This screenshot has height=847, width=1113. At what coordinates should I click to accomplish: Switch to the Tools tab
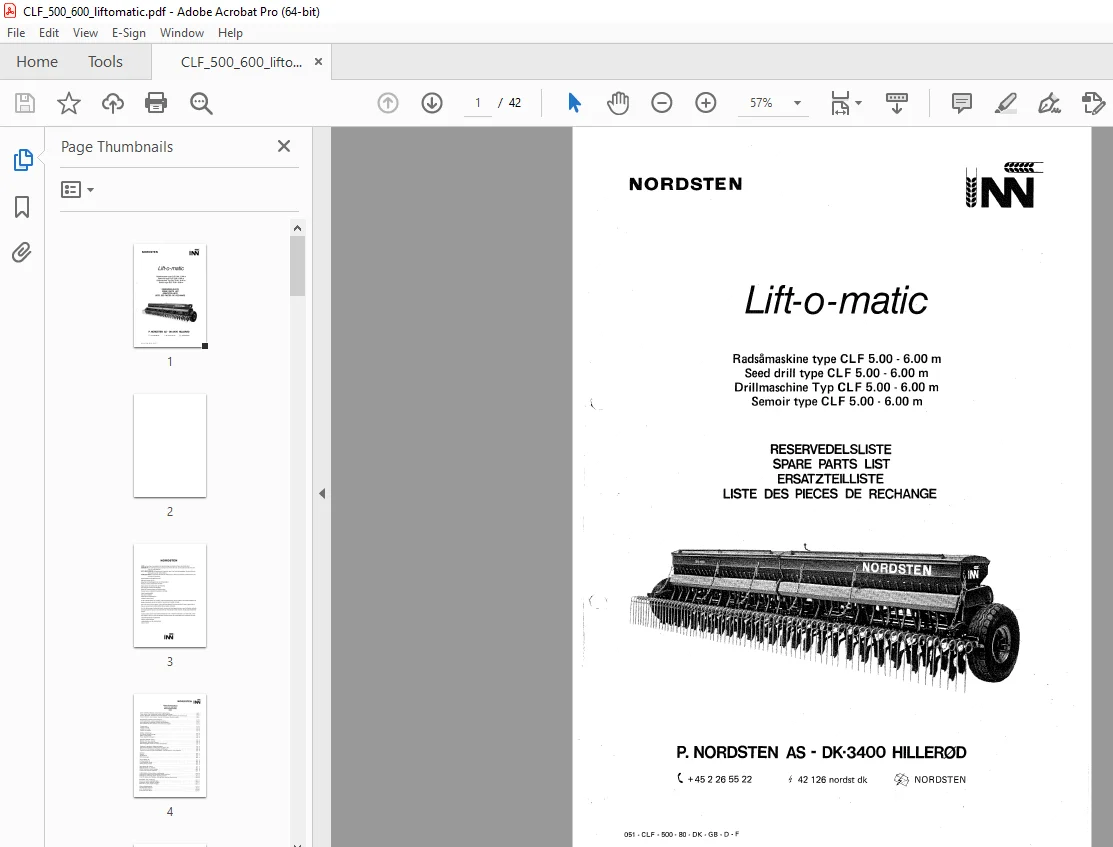click(105, 62)
